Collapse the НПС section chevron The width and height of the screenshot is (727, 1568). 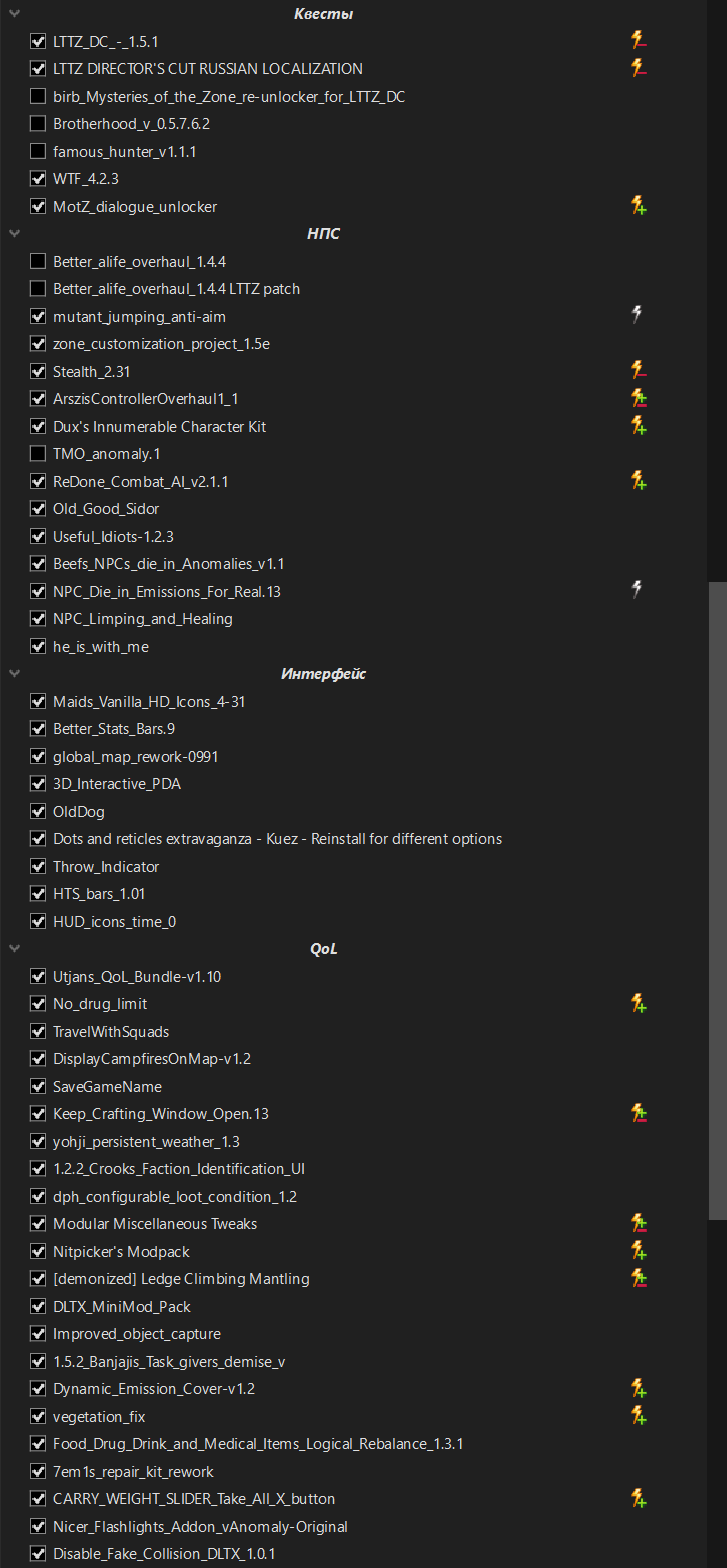point(14,234)
